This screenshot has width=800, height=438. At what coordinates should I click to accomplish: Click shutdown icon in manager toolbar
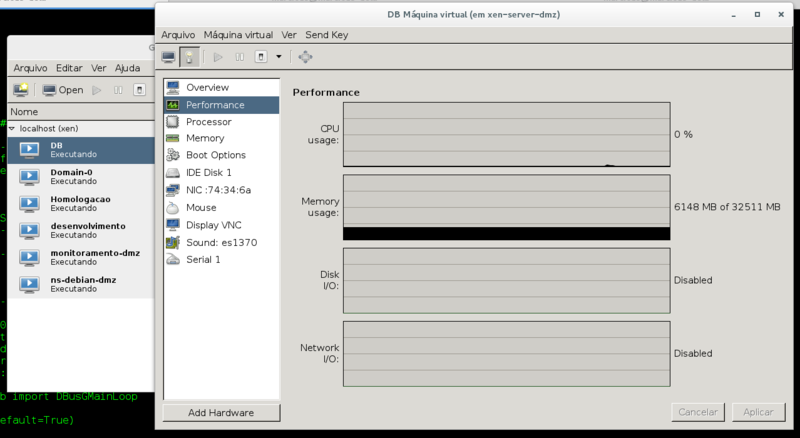139,90
